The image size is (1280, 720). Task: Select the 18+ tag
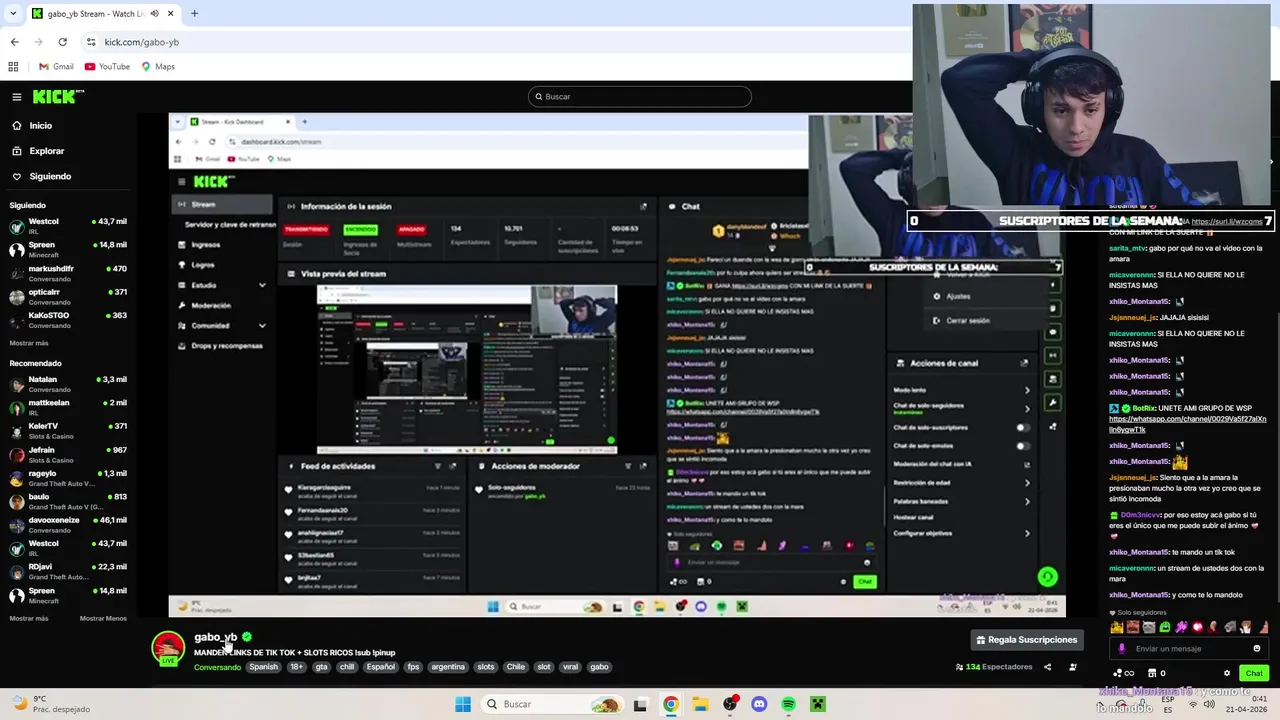point(296,667)
